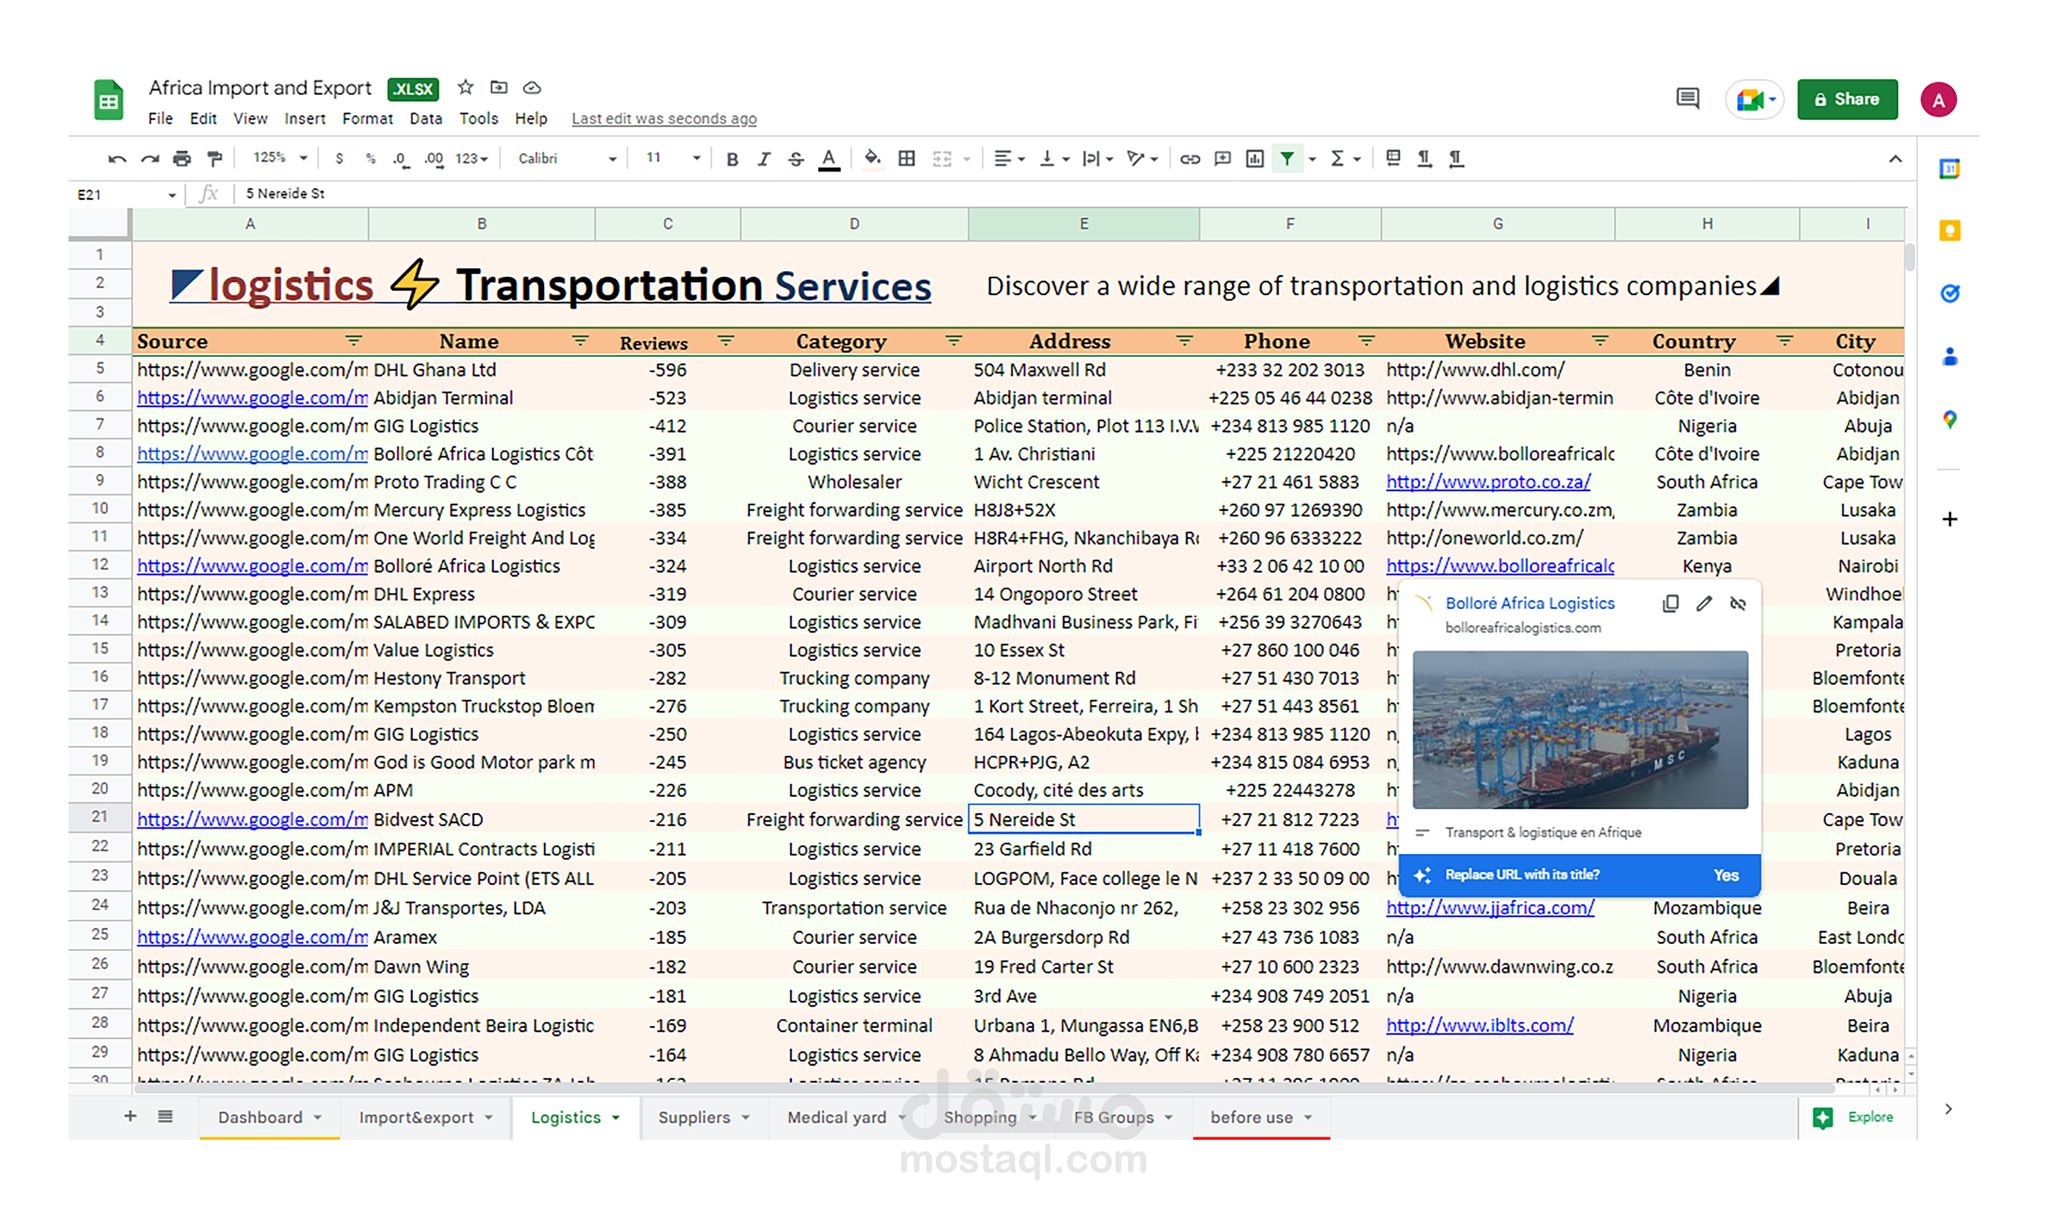
Task: Toggle the filter funnel button
Action: click(1287, 158)
